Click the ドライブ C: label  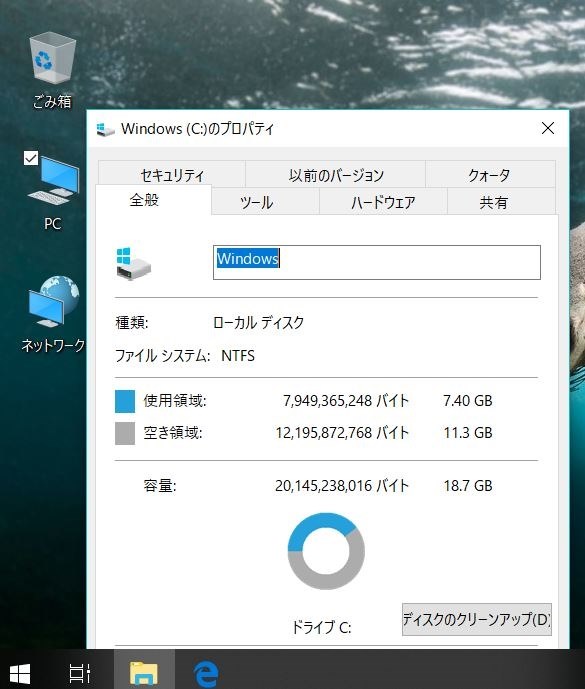click(321, 627)
